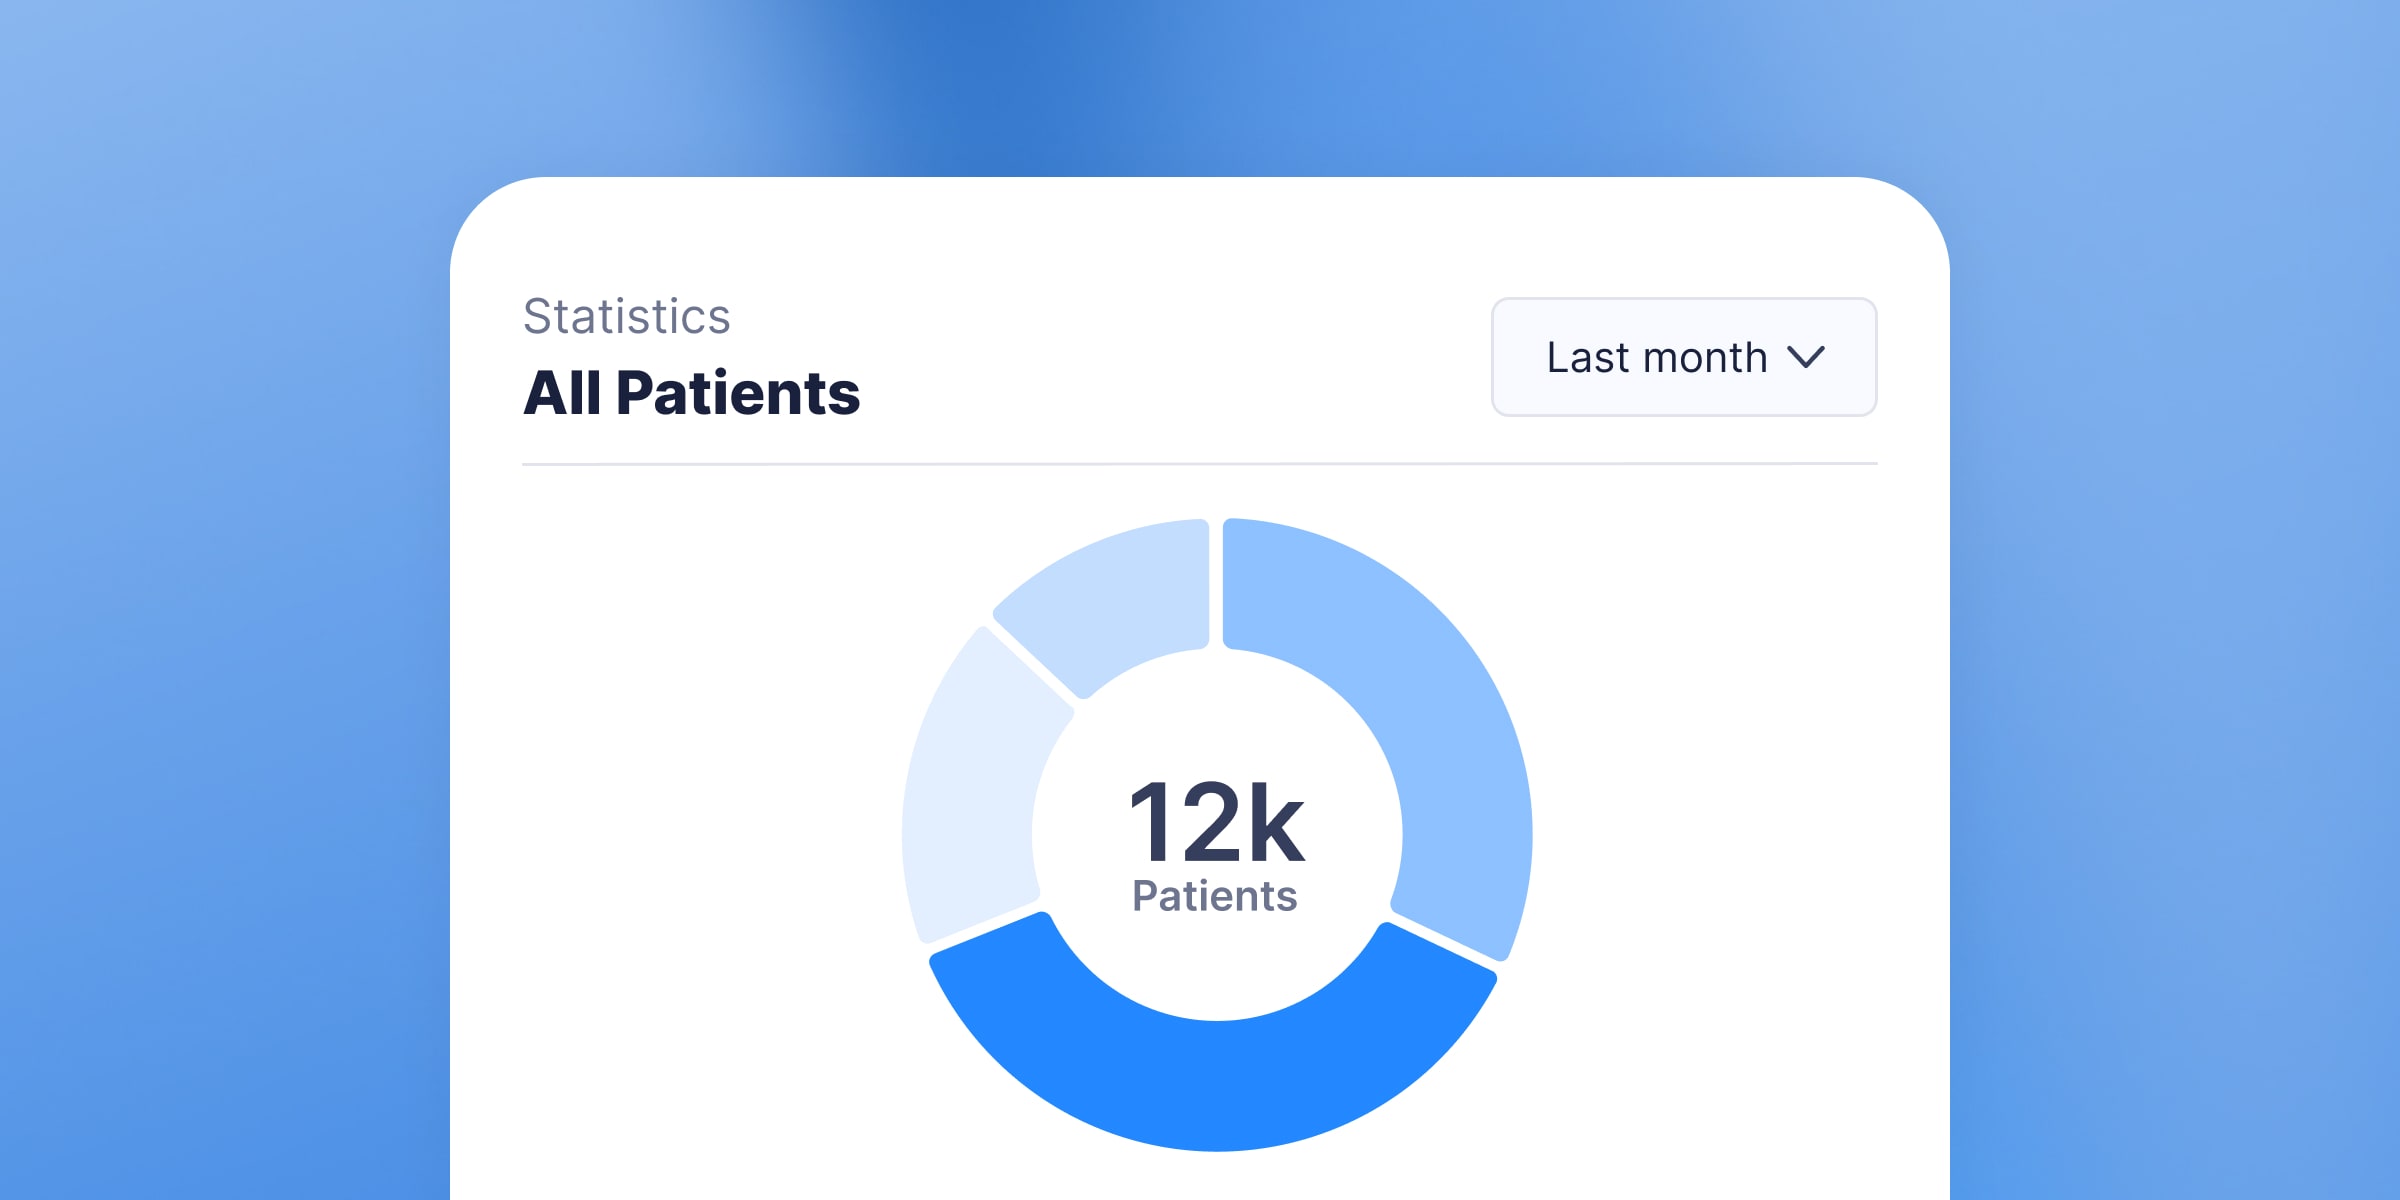Click the divider line below the header

(x=1200, y=464)
